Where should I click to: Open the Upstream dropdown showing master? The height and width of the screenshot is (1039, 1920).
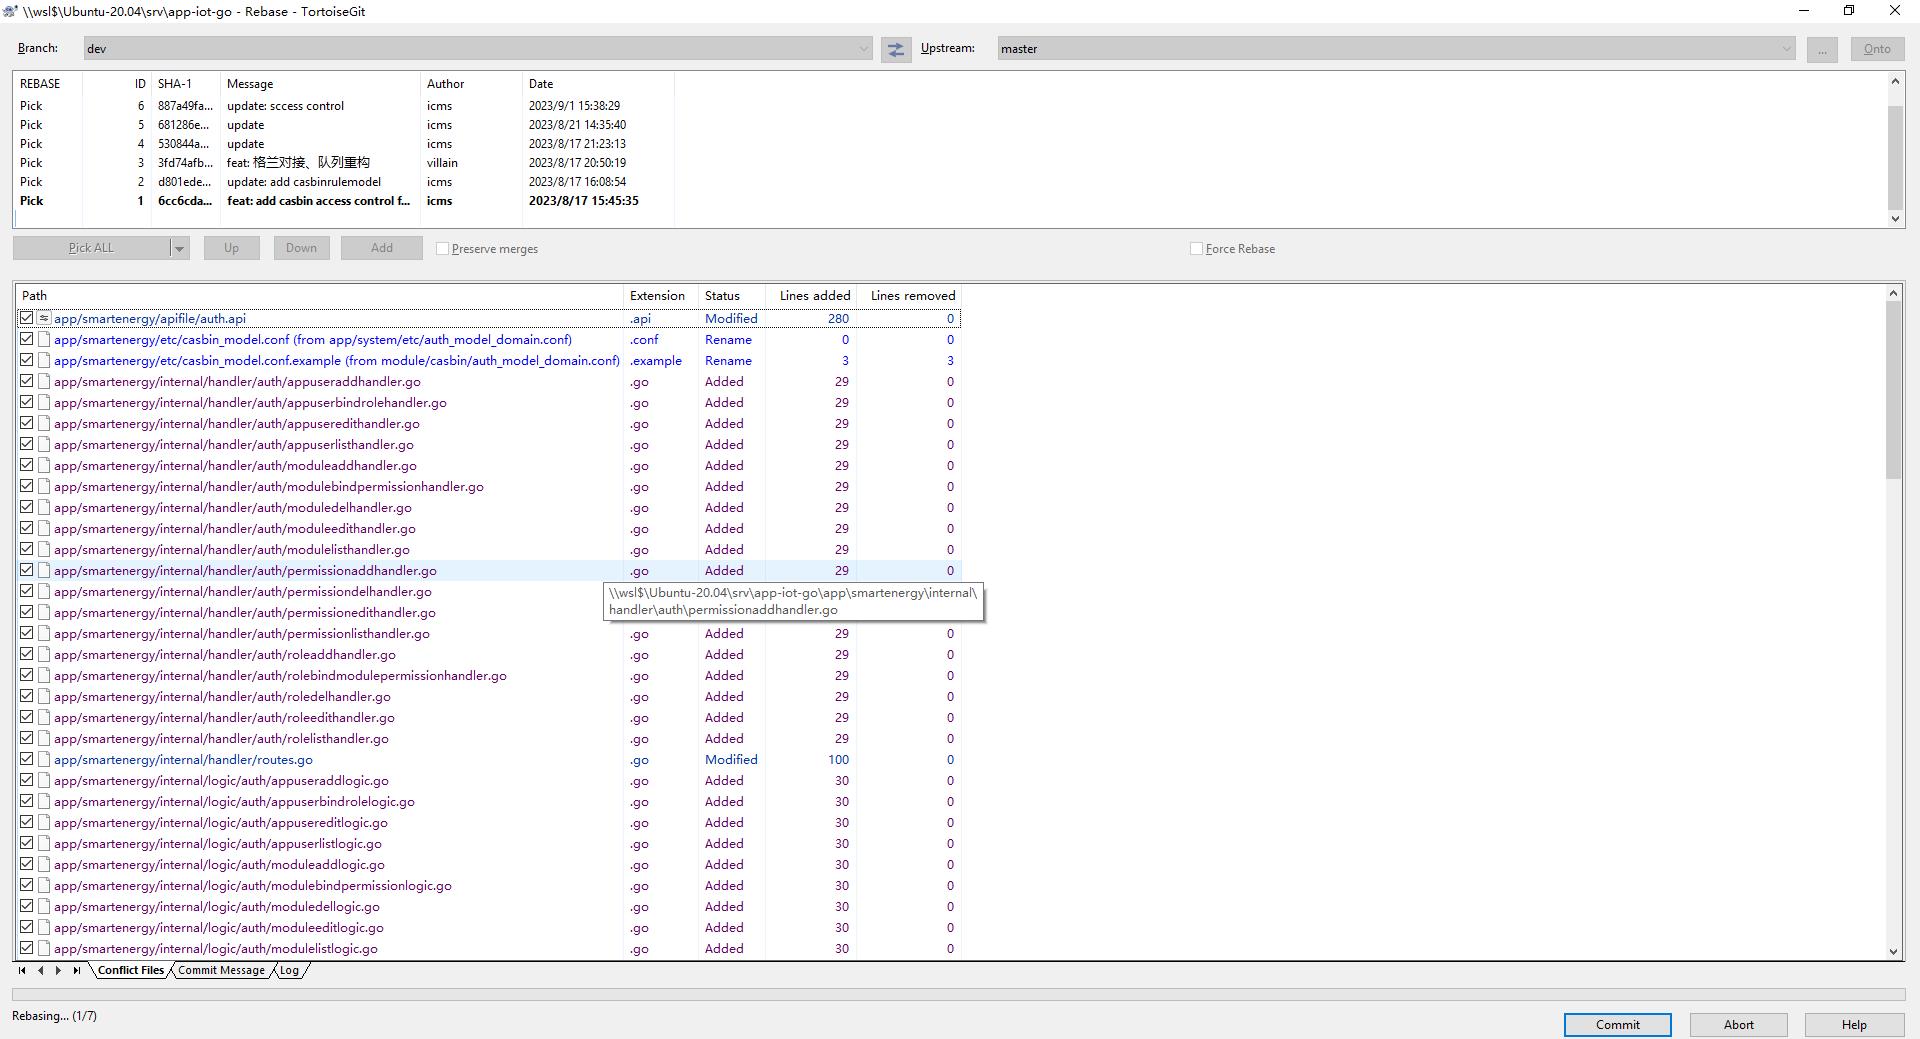coord(1788,48)
